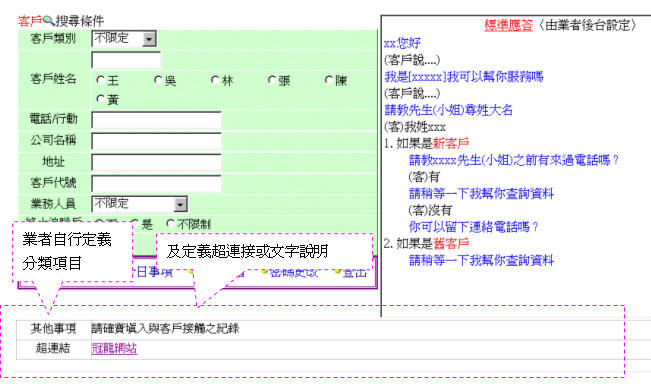Image resolution: width=651 pixels, height=384 pixels.
Task: Open the 客戶類別 不限定 combo box
Action: (124, 39)
